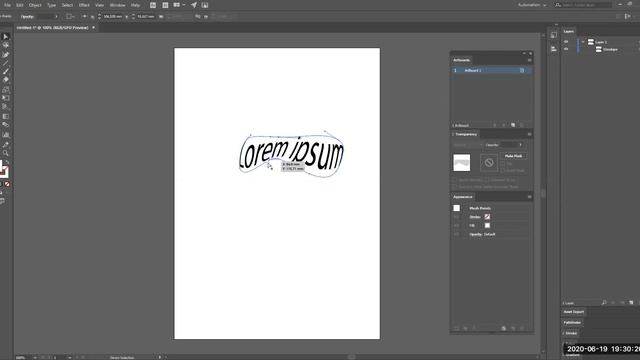
Task: Toggle Fill visibility in Appearance panel
Action: pos(456,225)
